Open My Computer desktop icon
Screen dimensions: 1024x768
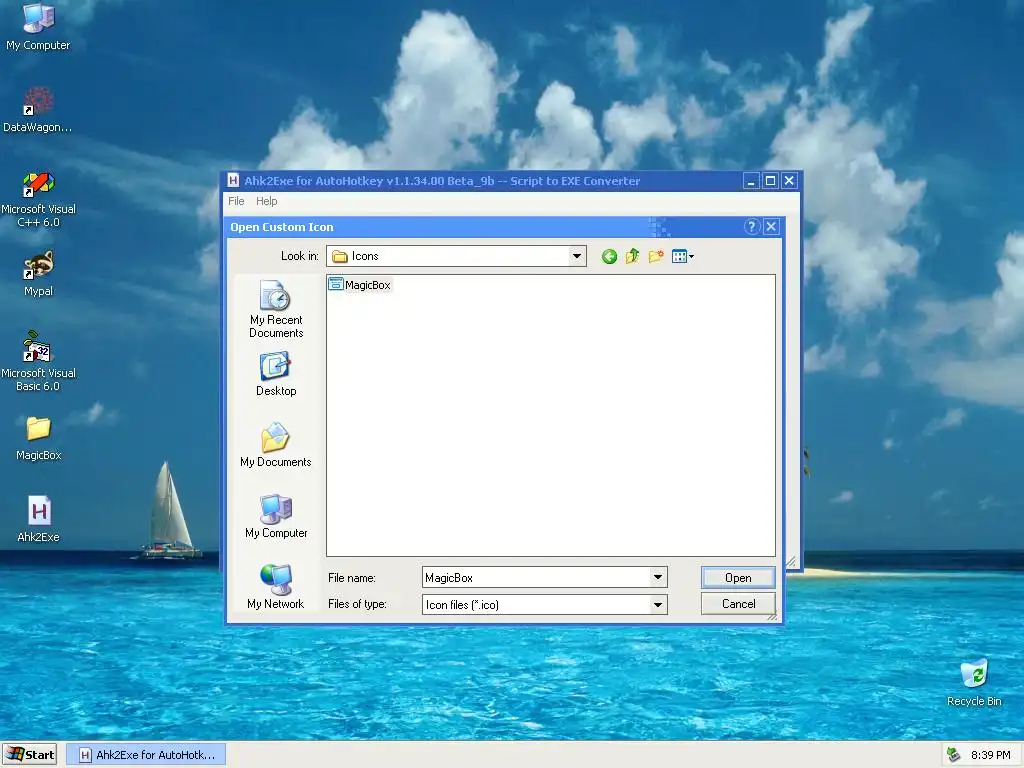tap(38, 26)
